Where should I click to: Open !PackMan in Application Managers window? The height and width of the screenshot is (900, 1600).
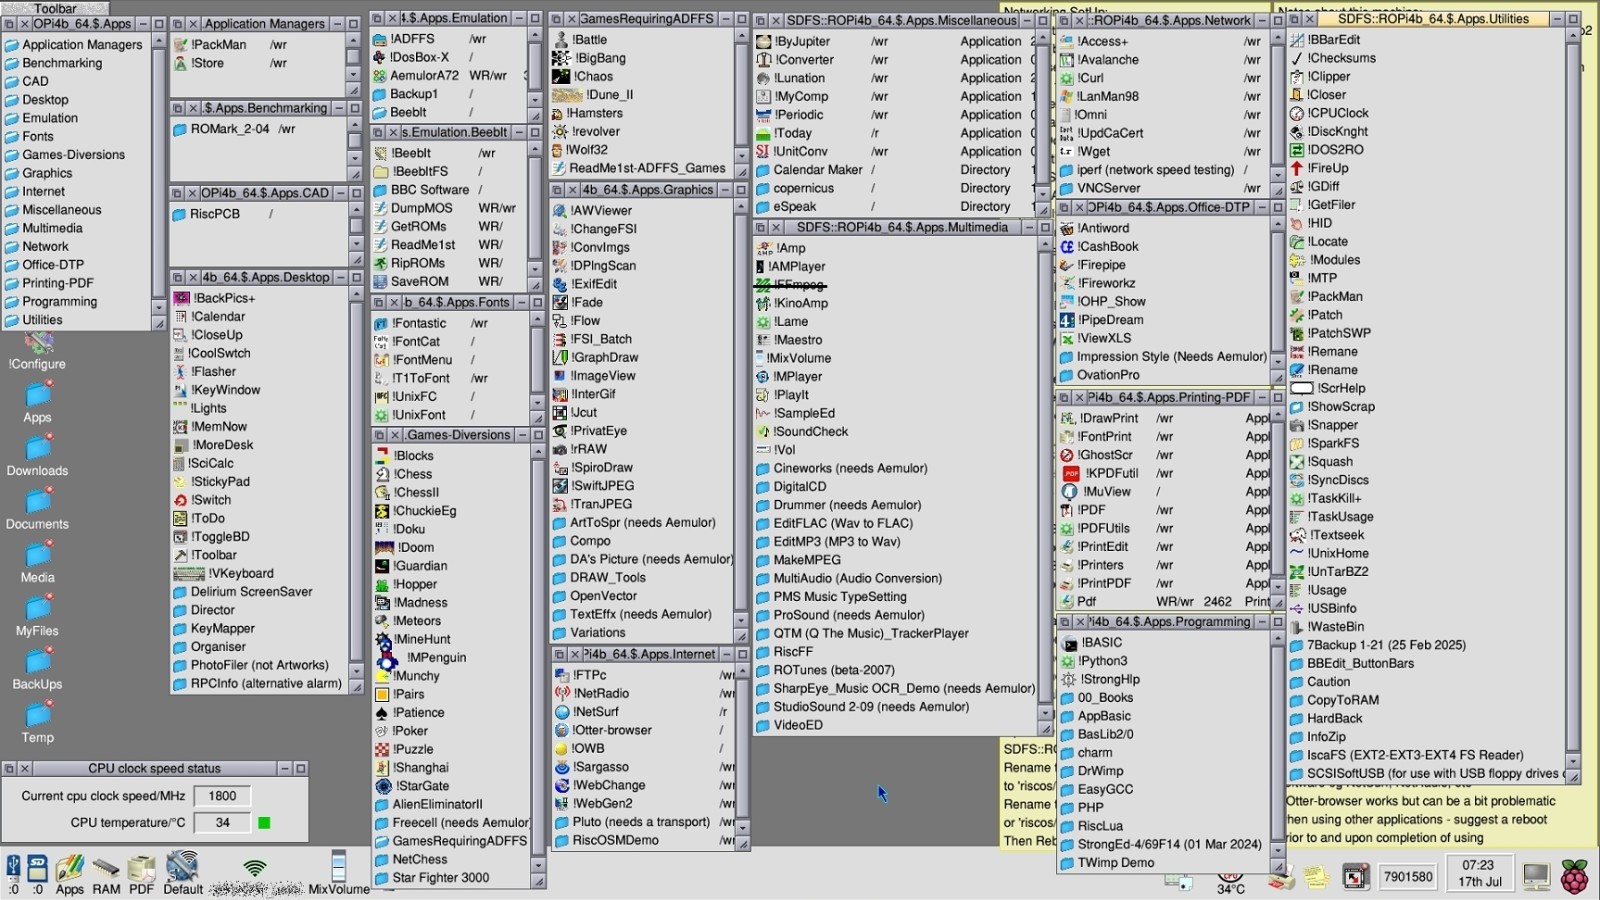(x=210, y=45)
